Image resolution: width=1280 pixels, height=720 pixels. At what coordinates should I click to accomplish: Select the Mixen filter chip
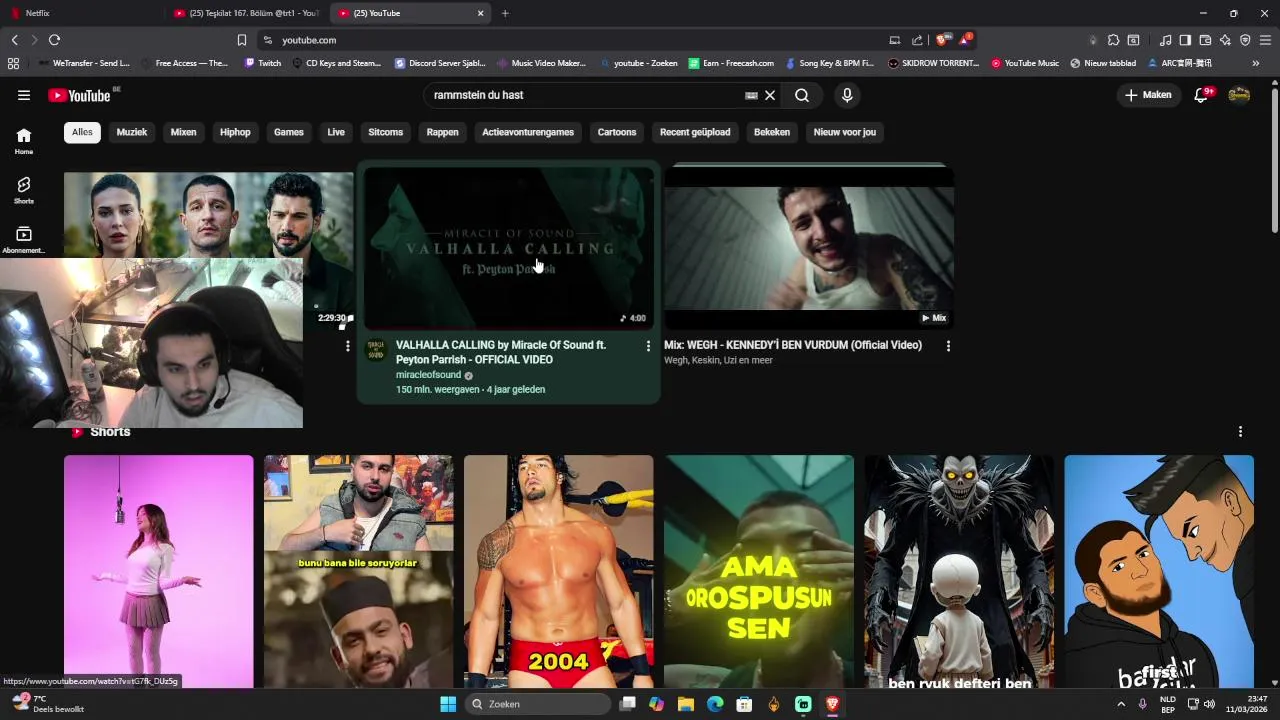pyautogui.click(x=184, y=132)
